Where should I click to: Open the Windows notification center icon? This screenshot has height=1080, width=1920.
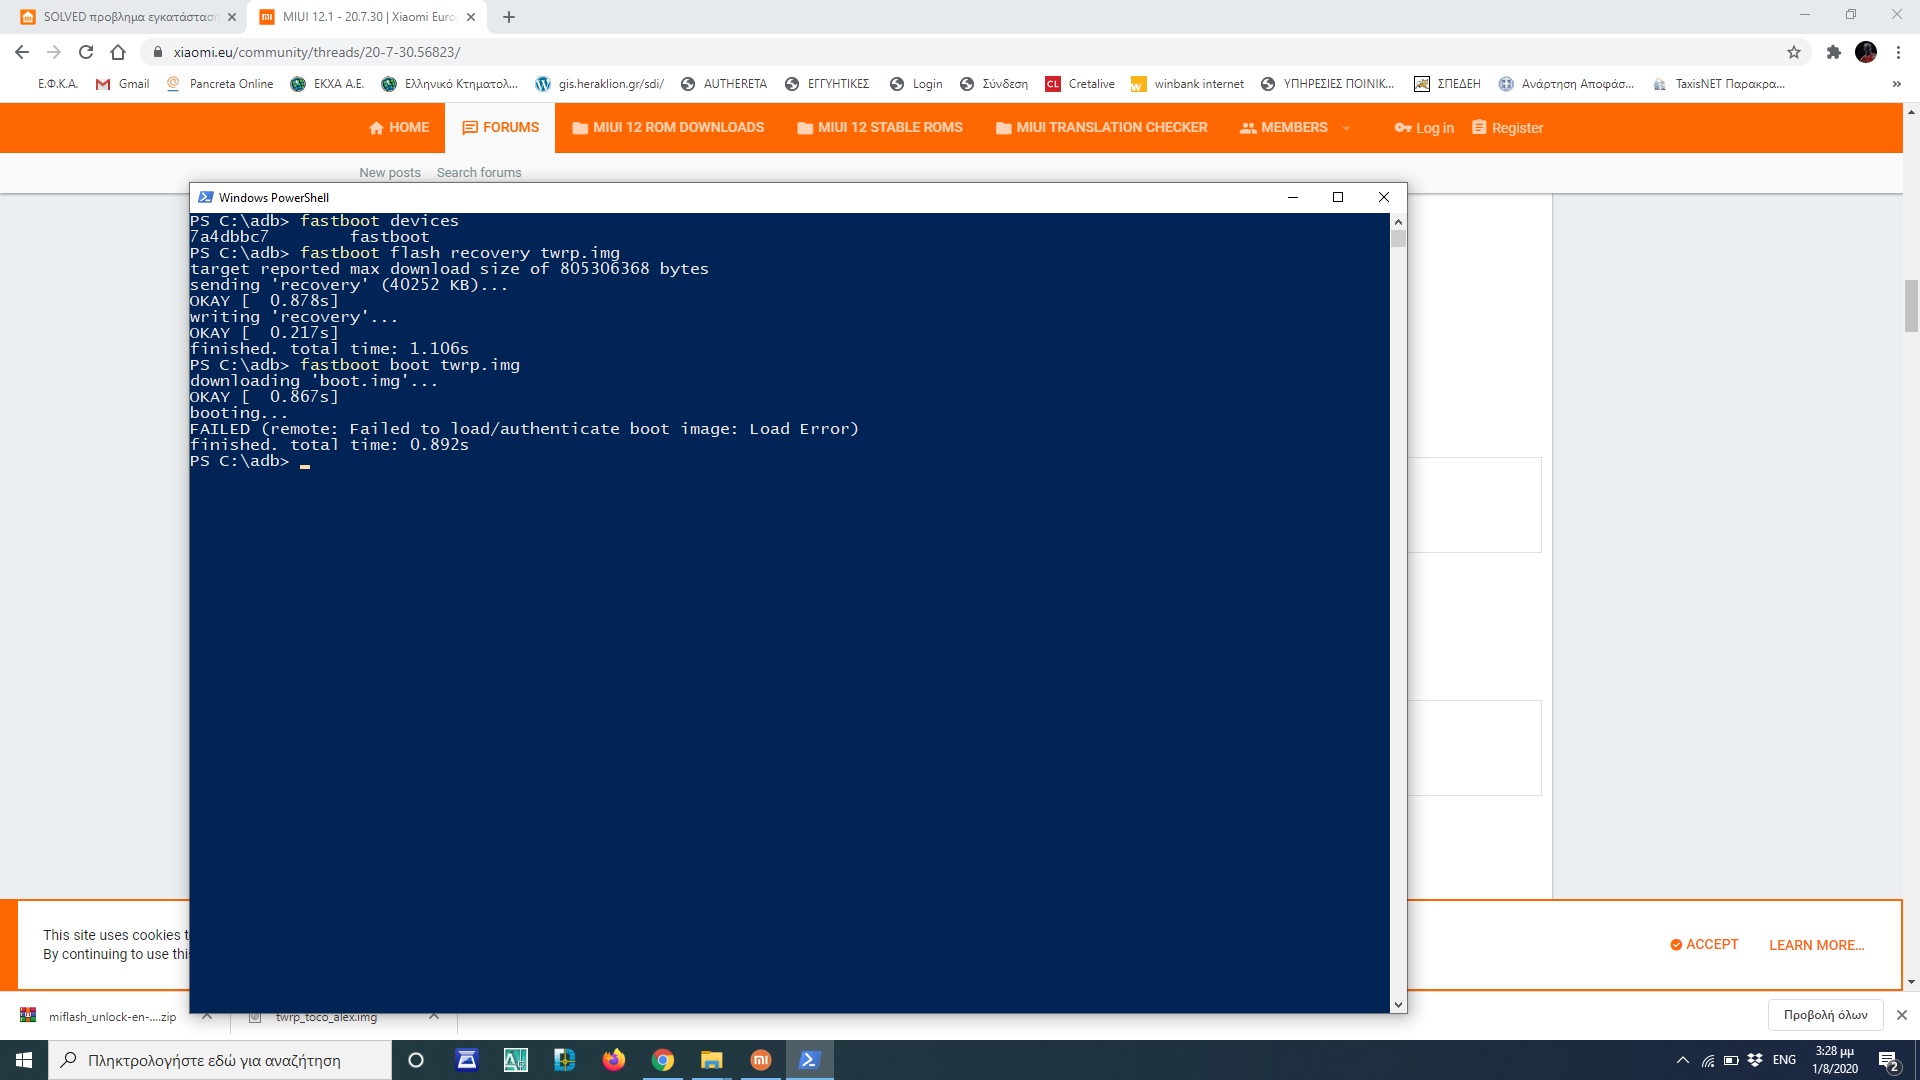click(1888, 1060)
